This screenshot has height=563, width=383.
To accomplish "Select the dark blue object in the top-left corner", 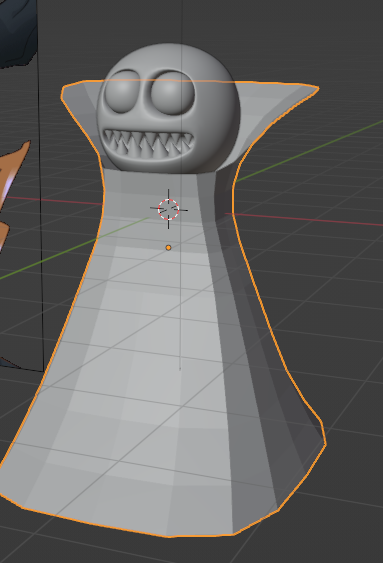I will pos(16,31).
